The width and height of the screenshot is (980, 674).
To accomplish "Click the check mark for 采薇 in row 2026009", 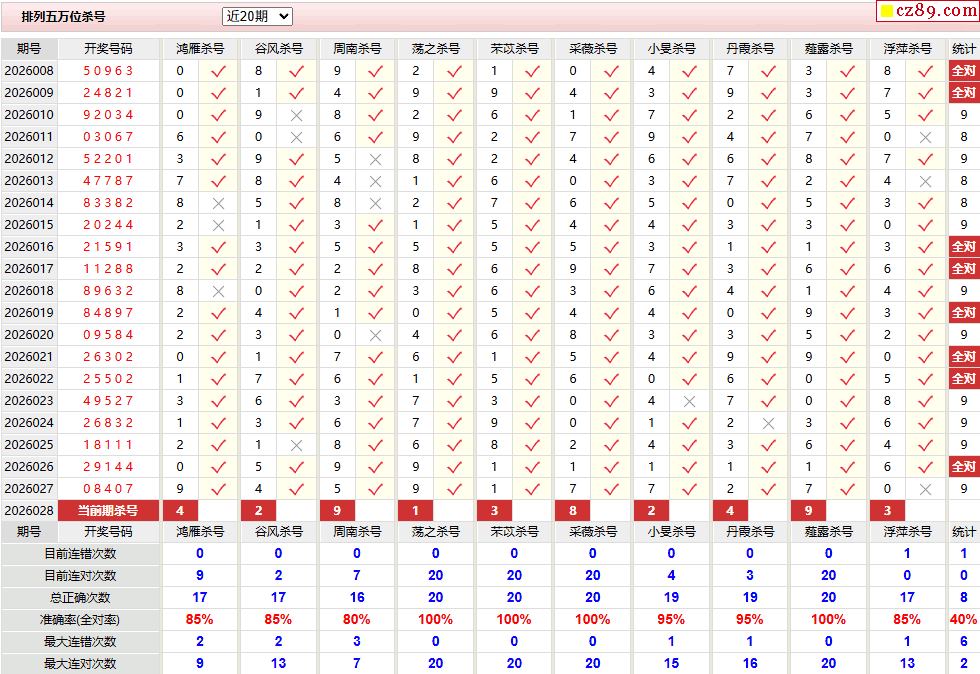I will coord(611,93).
